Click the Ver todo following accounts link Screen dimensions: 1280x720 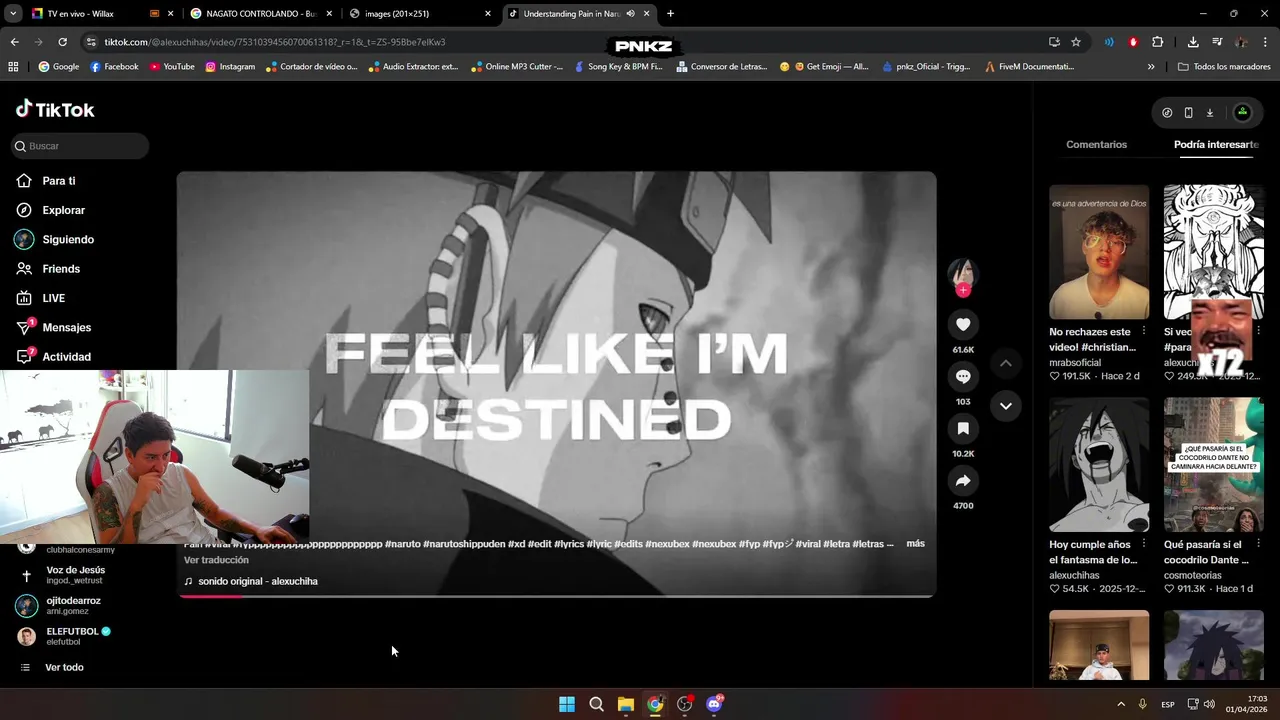coord(64,667)
